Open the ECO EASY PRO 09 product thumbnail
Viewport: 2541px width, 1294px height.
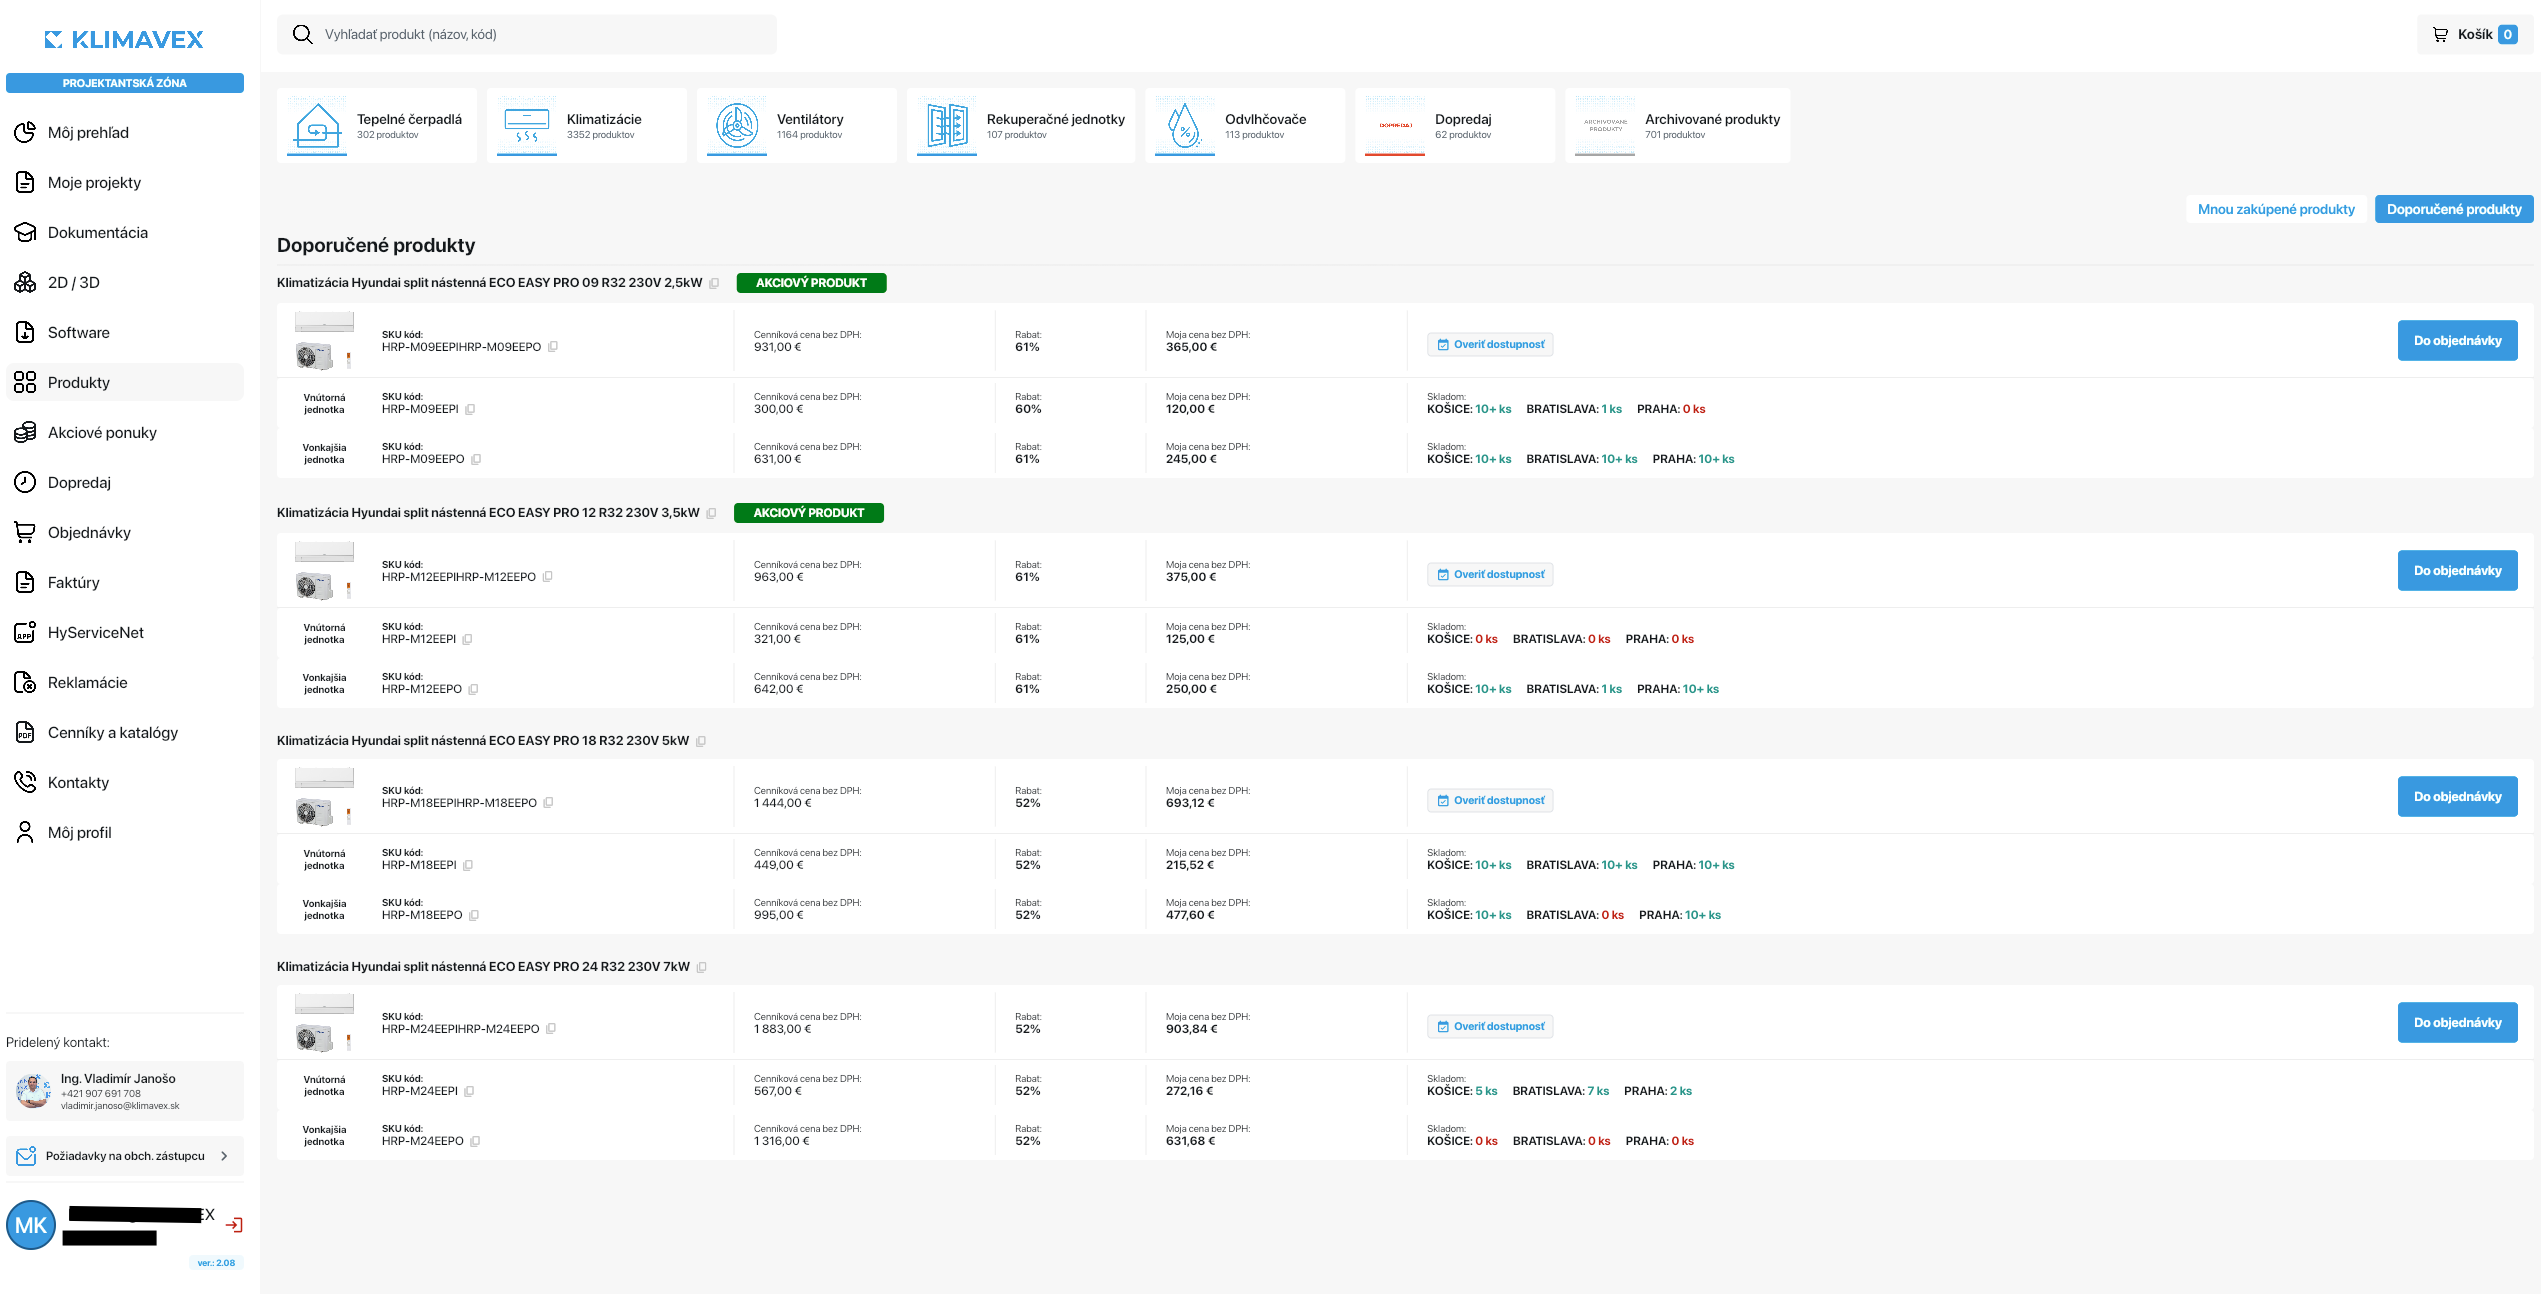324,341
